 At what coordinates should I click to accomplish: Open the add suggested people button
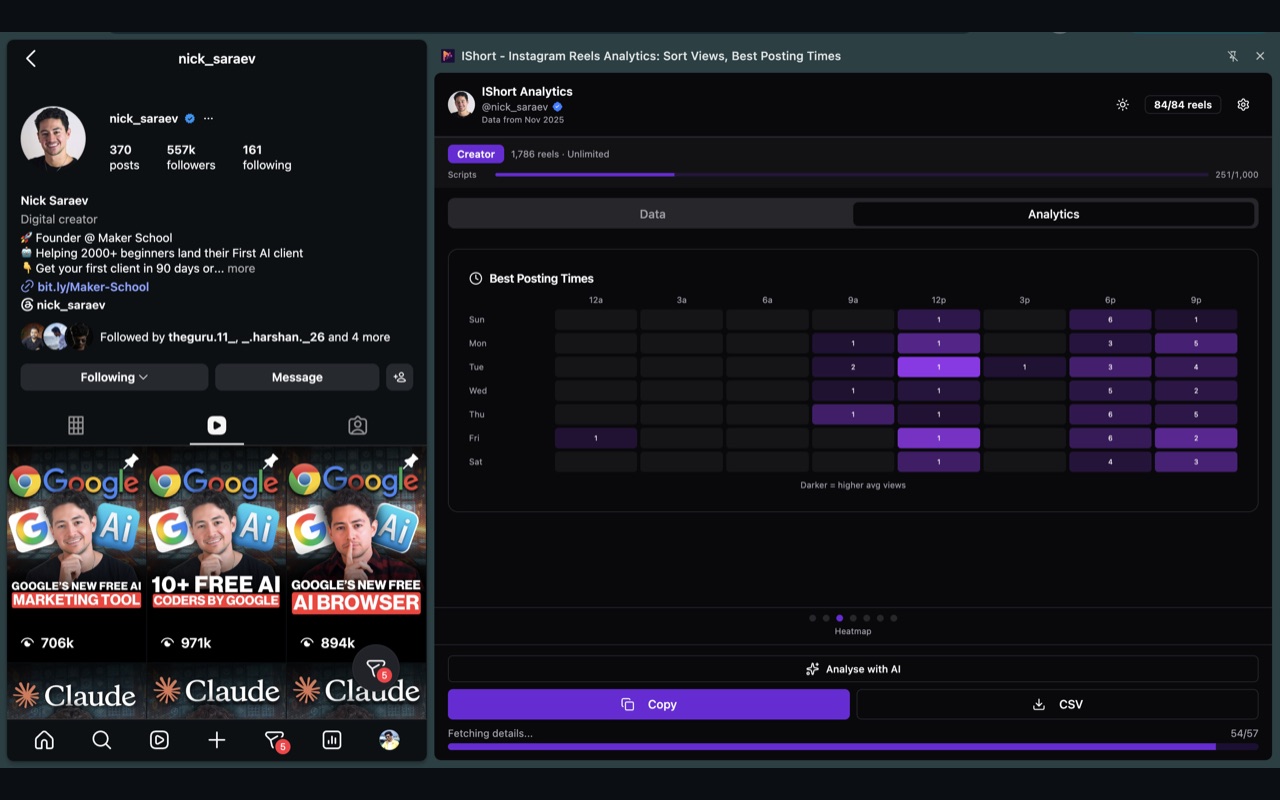tap(400, 377)
